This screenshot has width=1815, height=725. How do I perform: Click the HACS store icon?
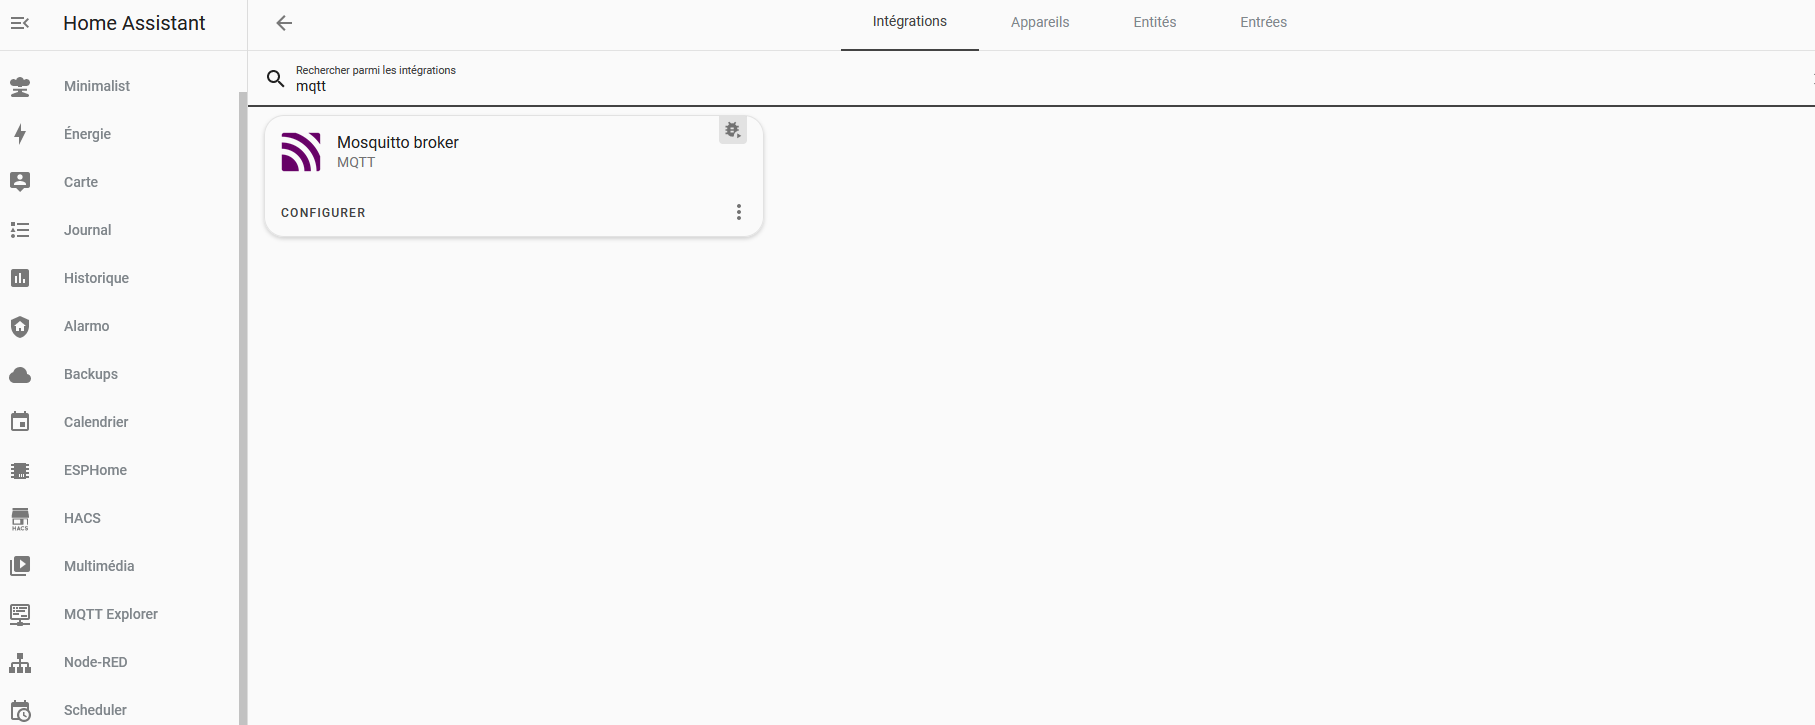click(x=20, y=518)
